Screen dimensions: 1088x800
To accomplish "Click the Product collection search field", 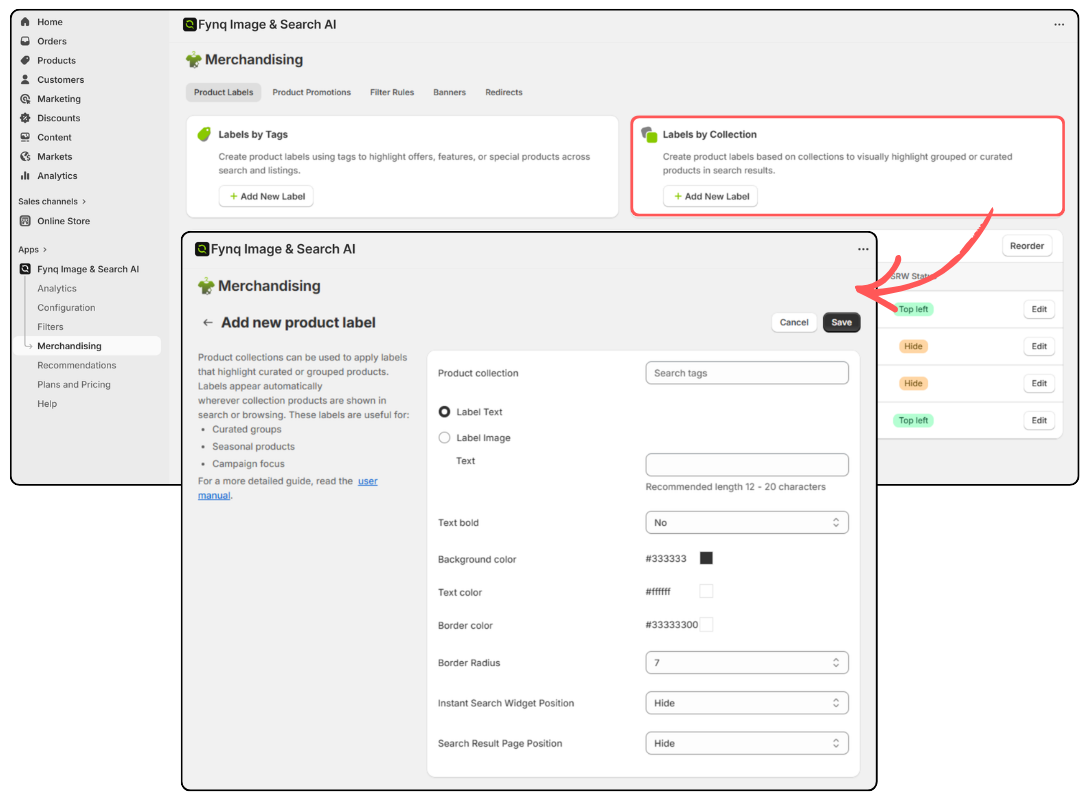I will [x=747, y=373].
